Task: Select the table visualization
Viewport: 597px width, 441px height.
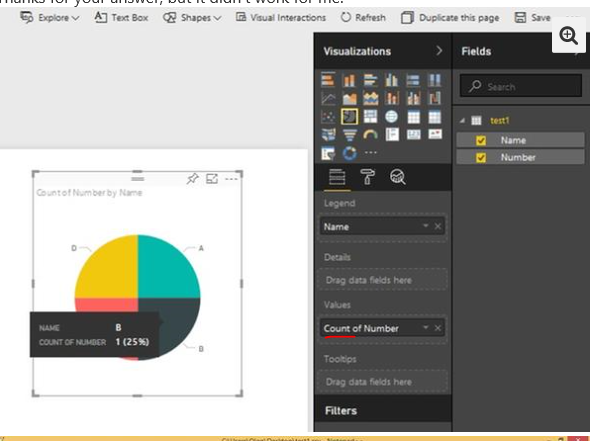Action: pyautogui.click(x=413, y=117)
